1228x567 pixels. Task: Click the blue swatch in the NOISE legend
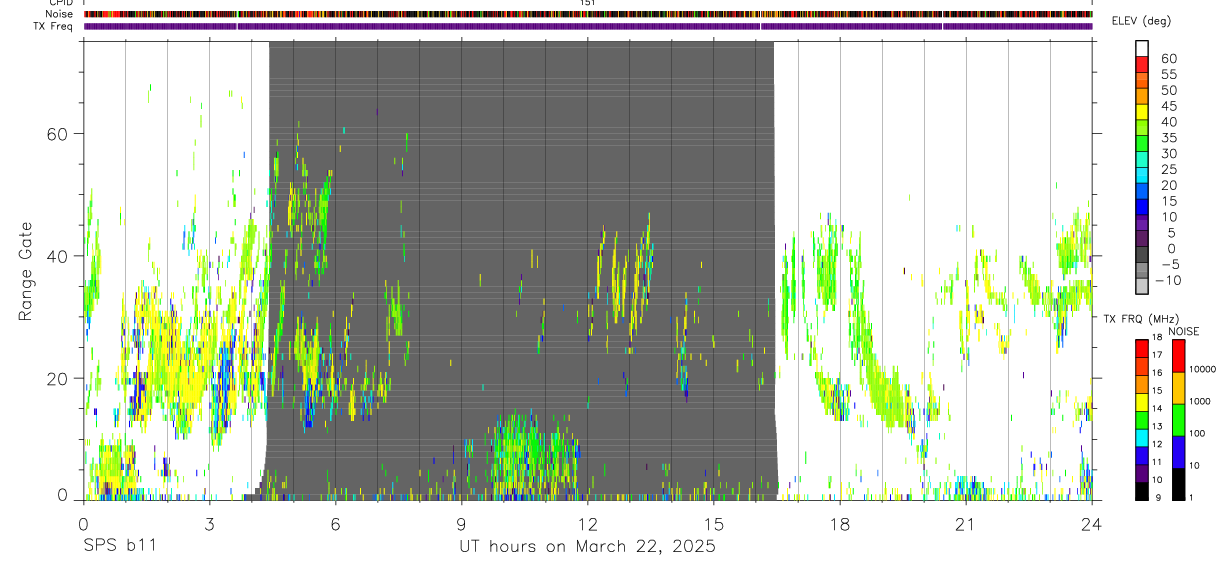[x=1177, y=451]
